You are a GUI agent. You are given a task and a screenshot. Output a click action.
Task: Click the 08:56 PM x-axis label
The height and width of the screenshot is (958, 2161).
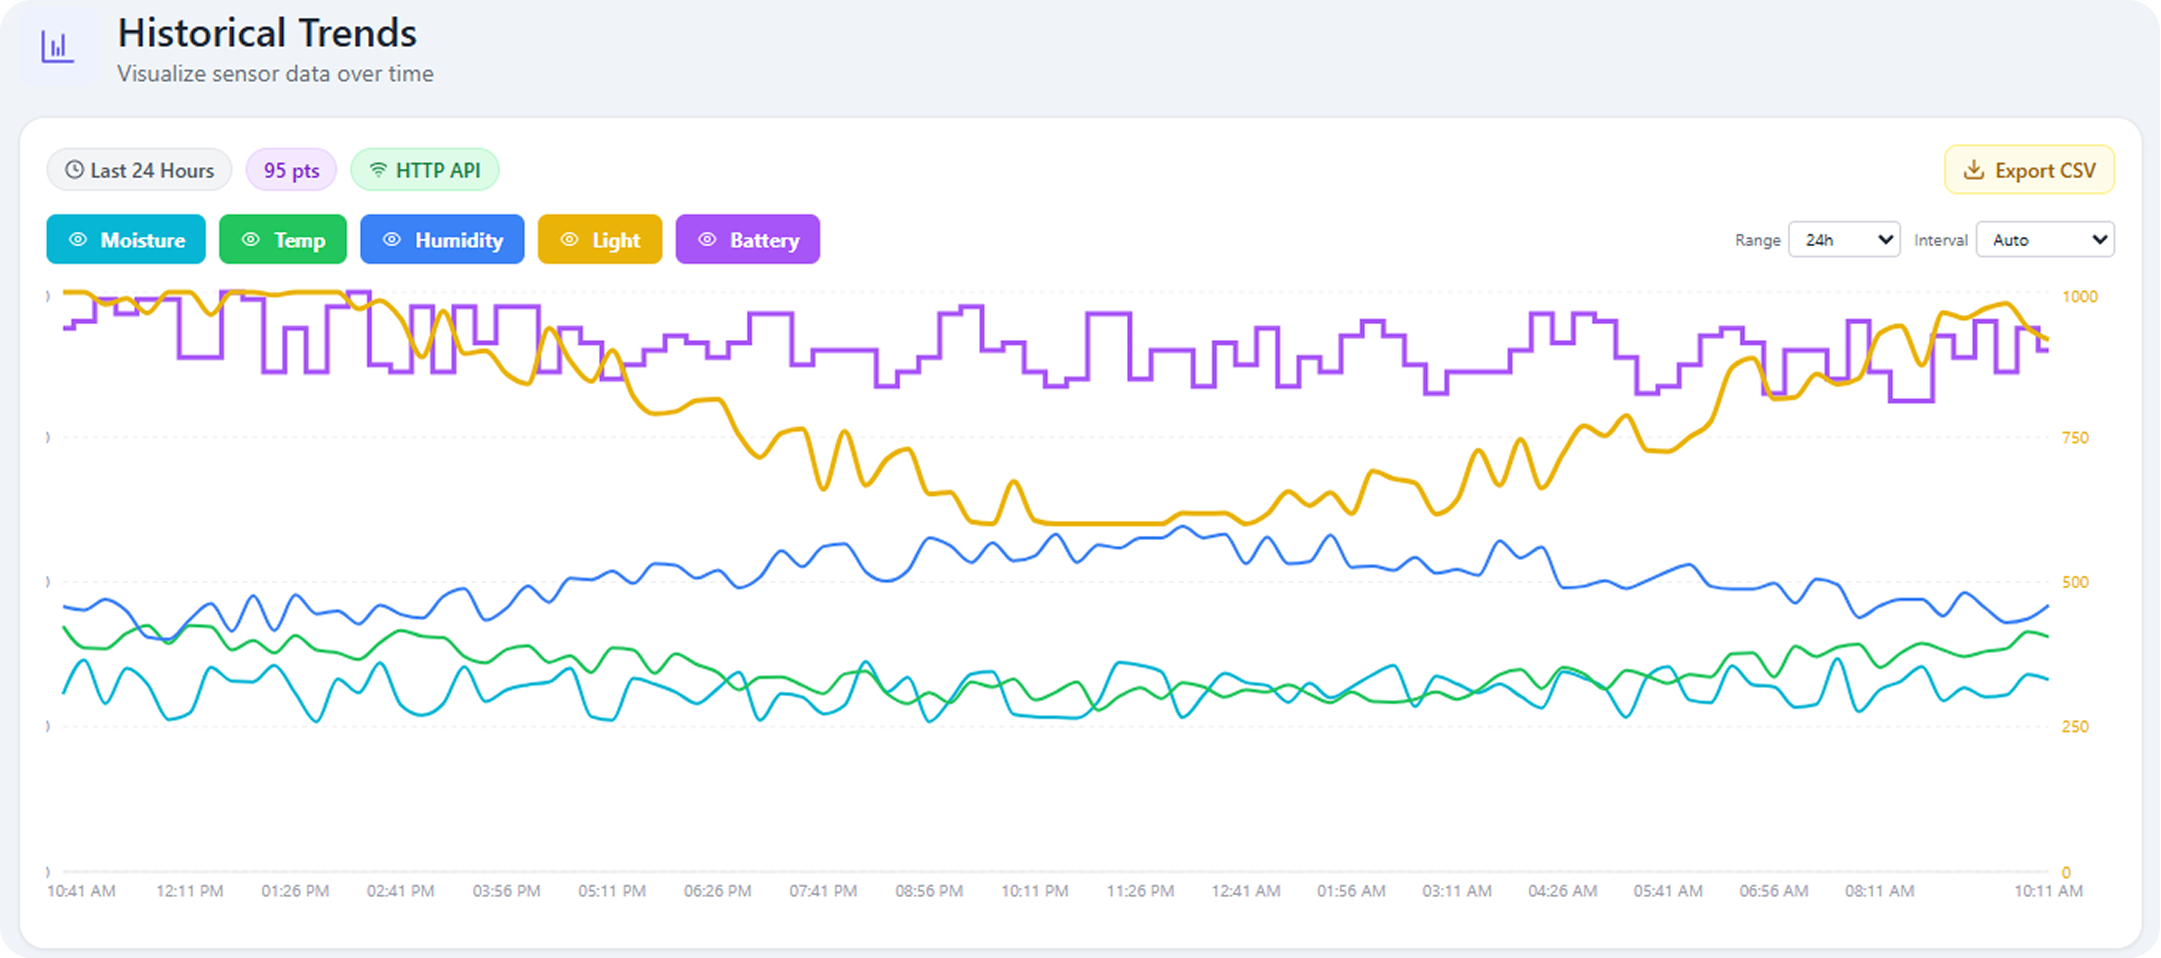(929, 891)
